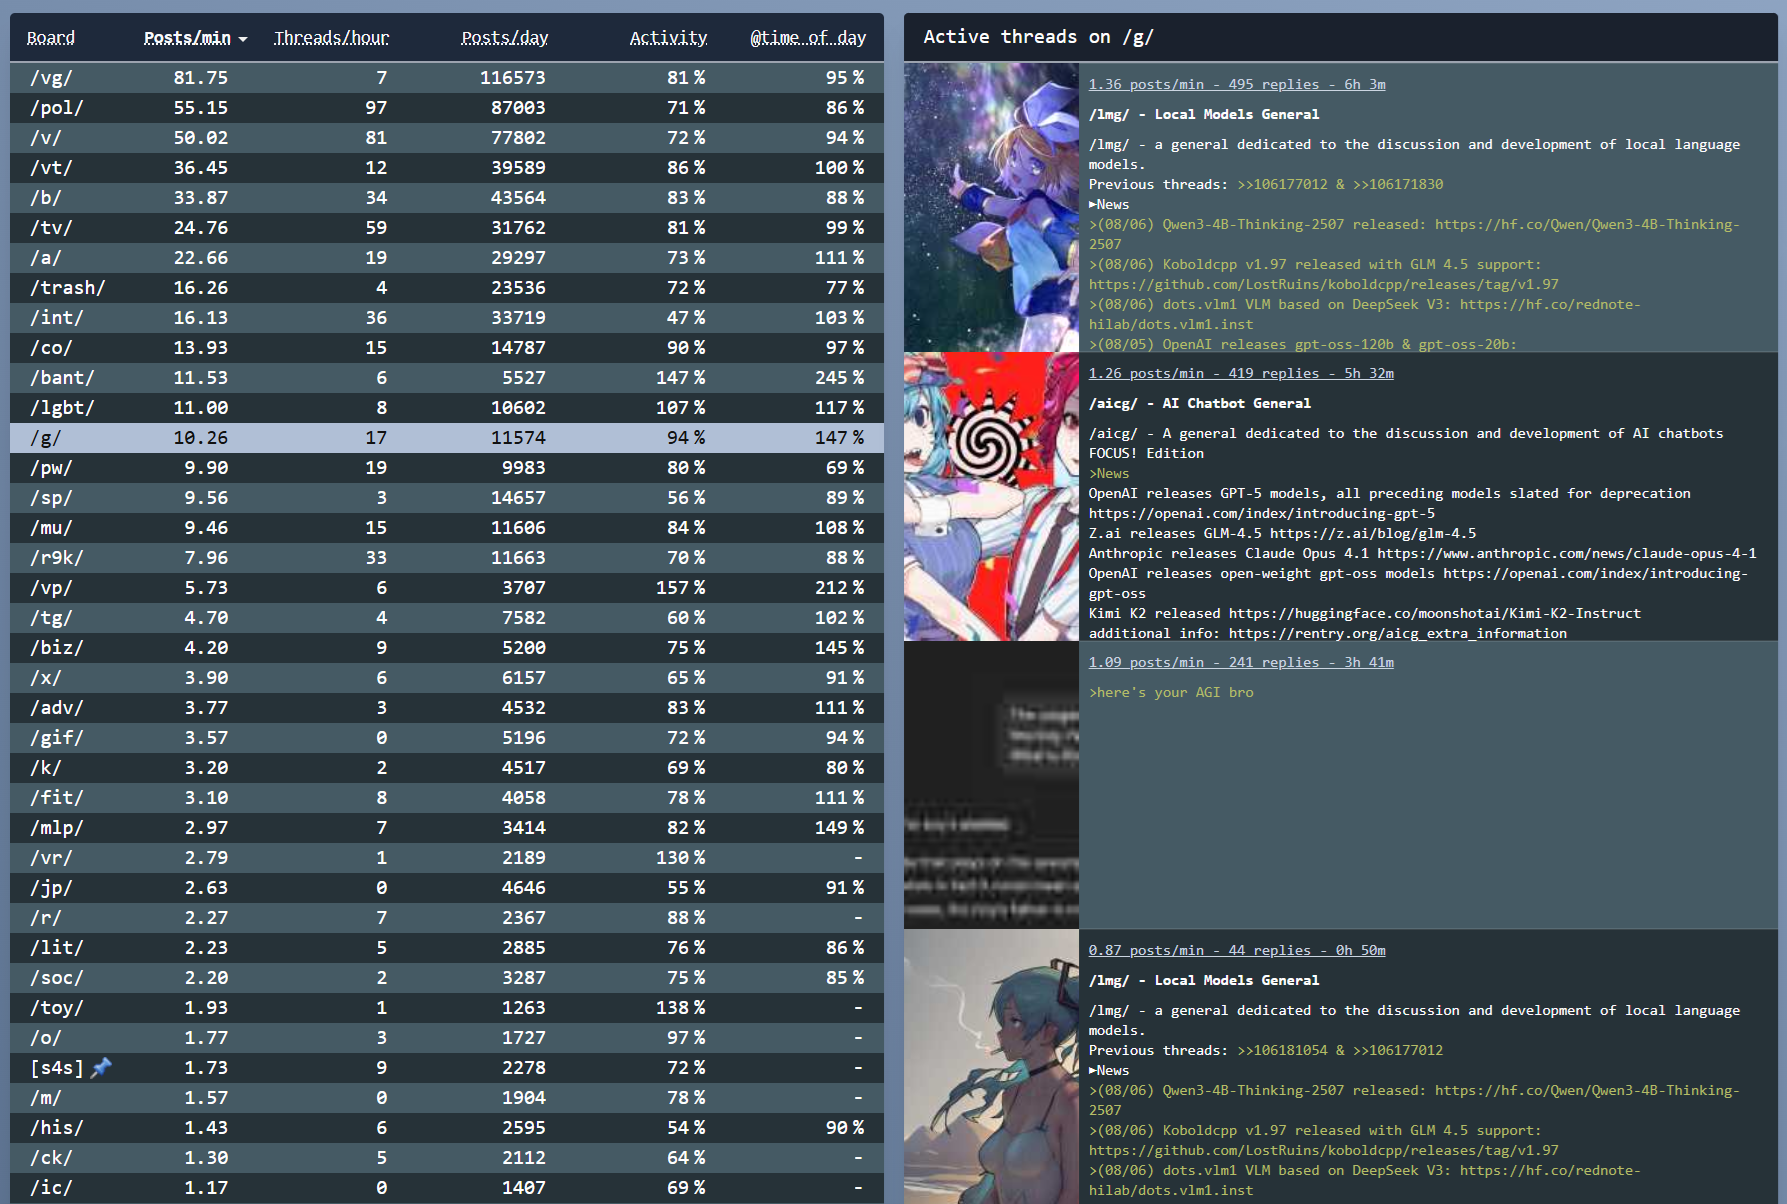The width and height of the screenshot is (1787, 1204).
Task: Select the /tg/ board row
Action: click(x=447, y=618)
